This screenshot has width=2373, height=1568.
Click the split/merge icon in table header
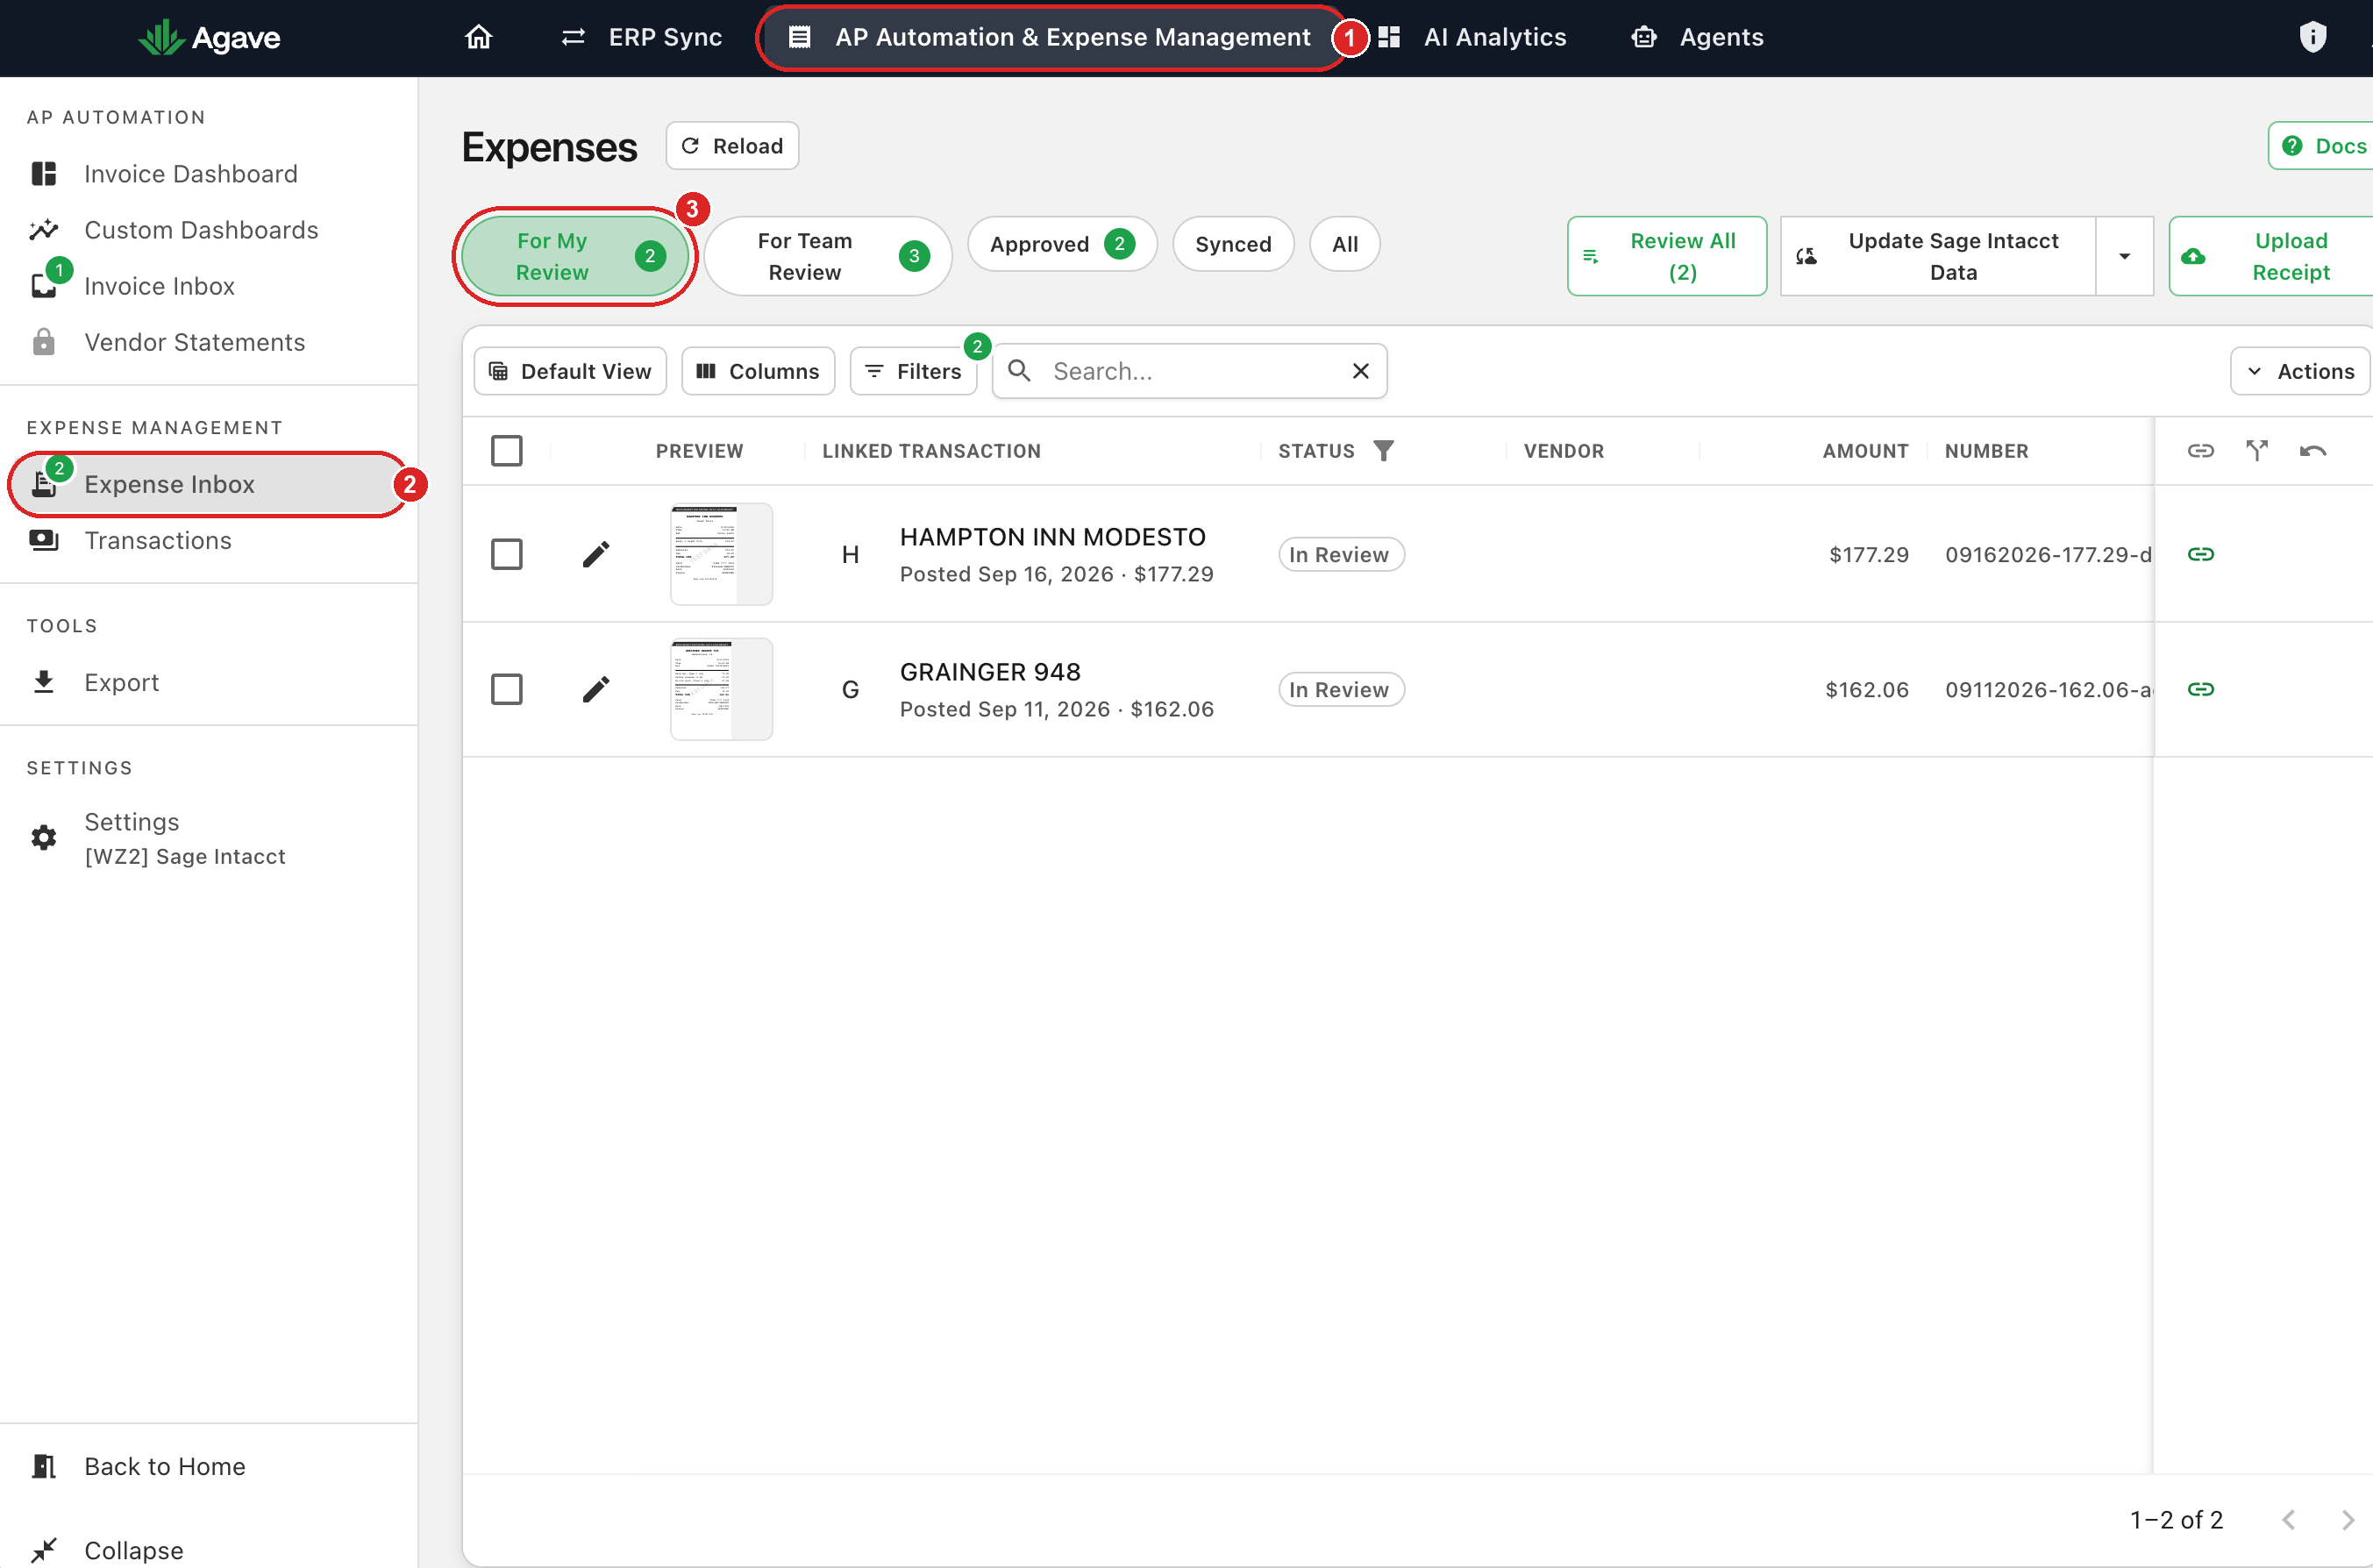pyautogui.click(x=2256, y=451)
